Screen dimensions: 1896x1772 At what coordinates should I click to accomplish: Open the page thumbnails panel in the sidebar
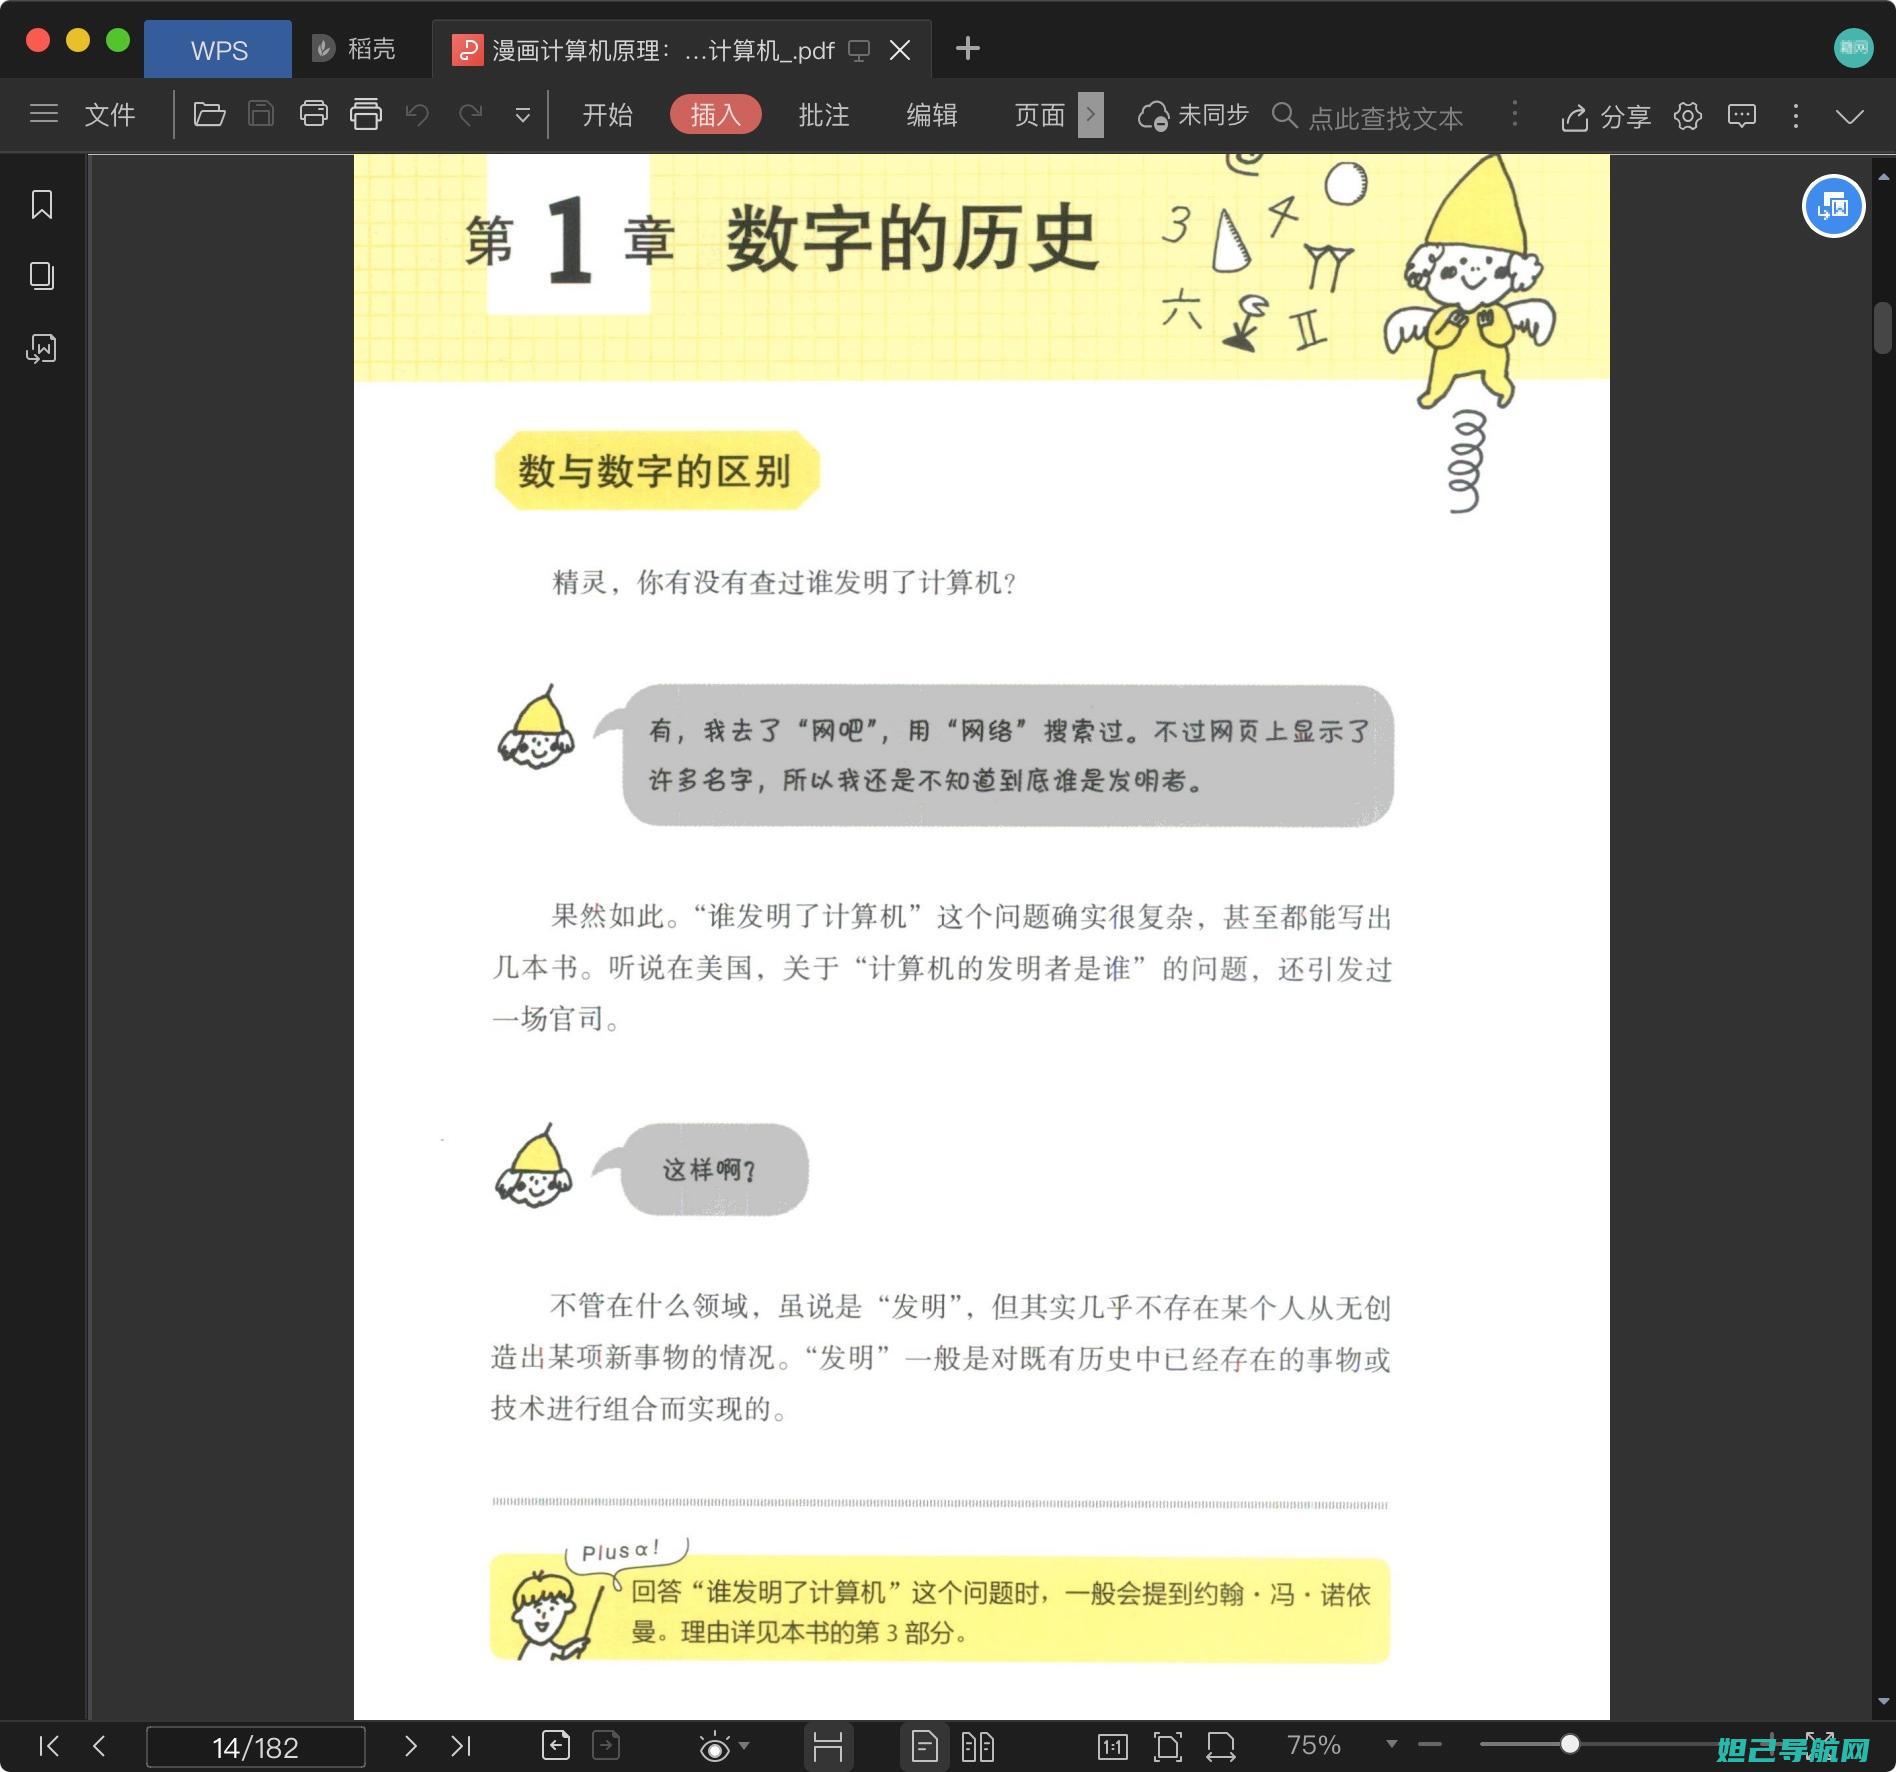pos(42,276)
